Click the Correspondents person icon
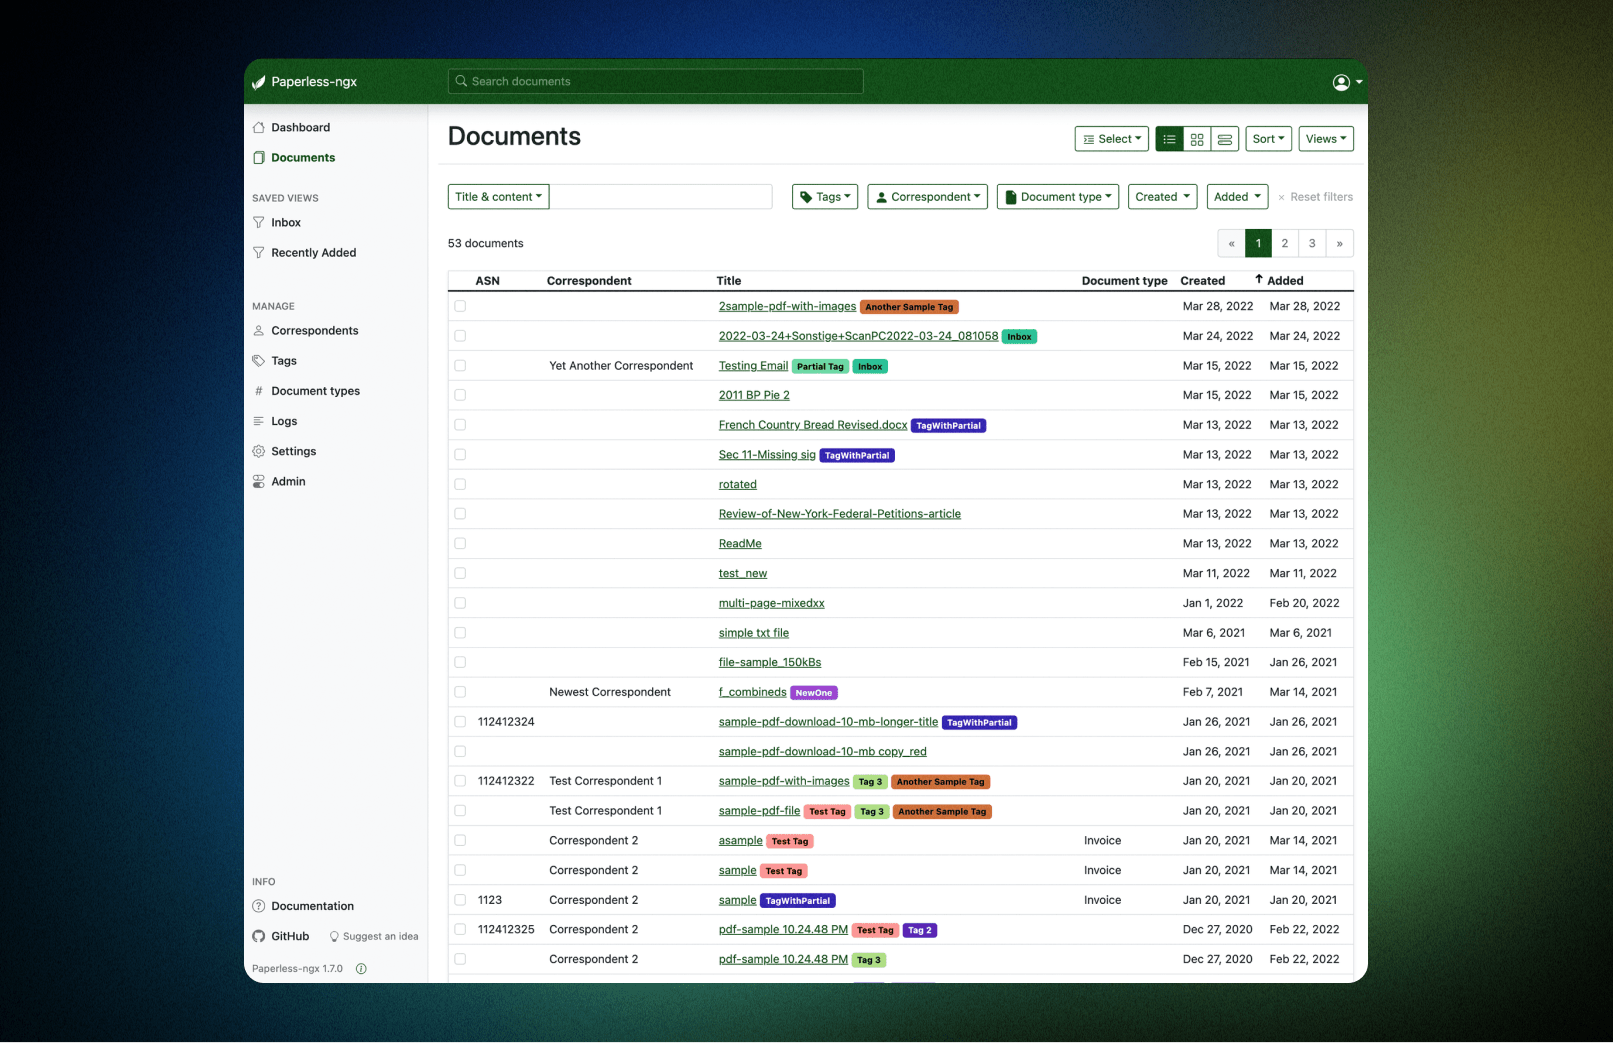 click(x=259, y=330)
